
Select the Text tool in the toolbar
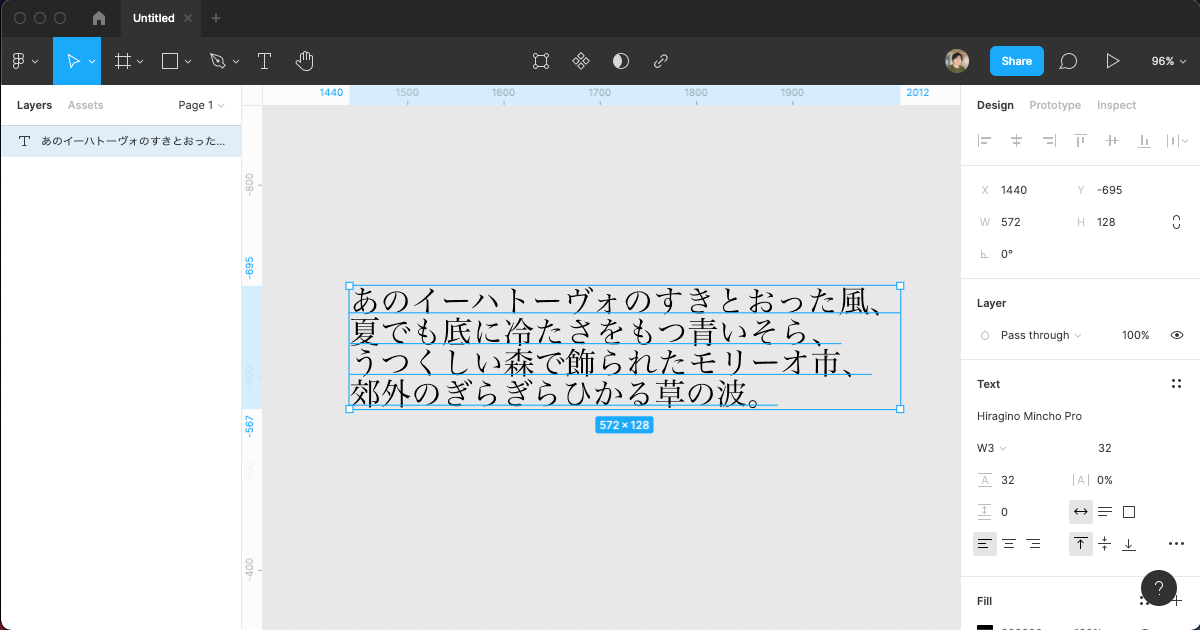click(264, 61)
